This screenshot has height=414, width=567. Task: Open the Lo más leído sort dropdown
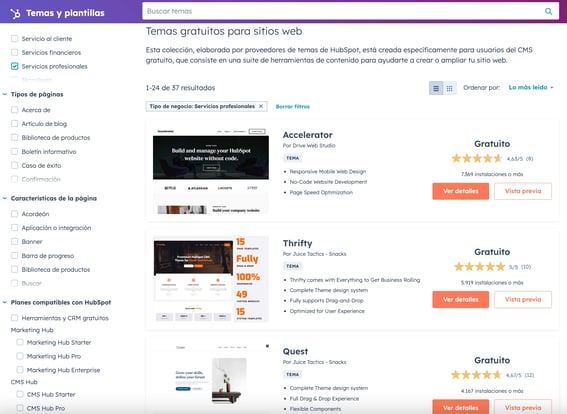[x=530, y=88]
